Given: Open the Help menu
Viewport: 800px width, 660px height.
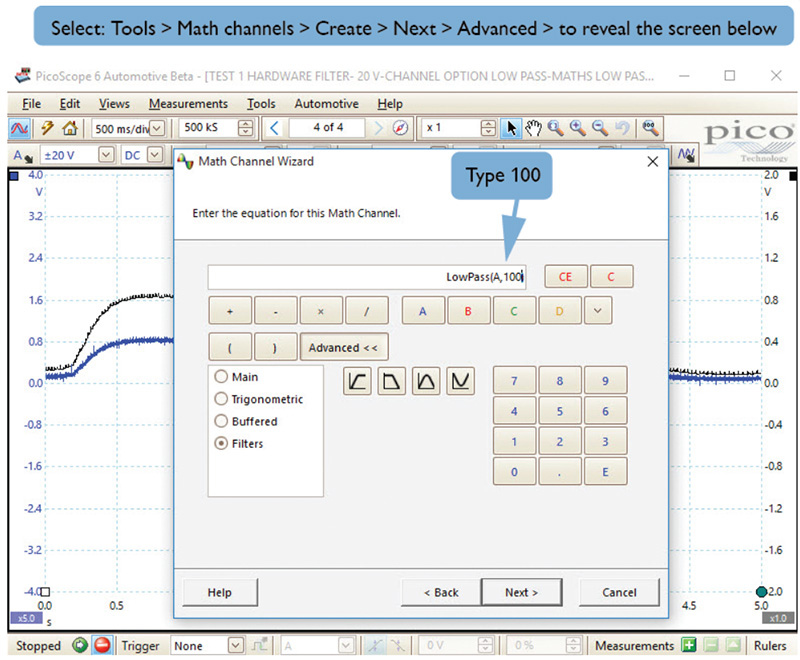Looking at the screenshot, I should point(390,104).
